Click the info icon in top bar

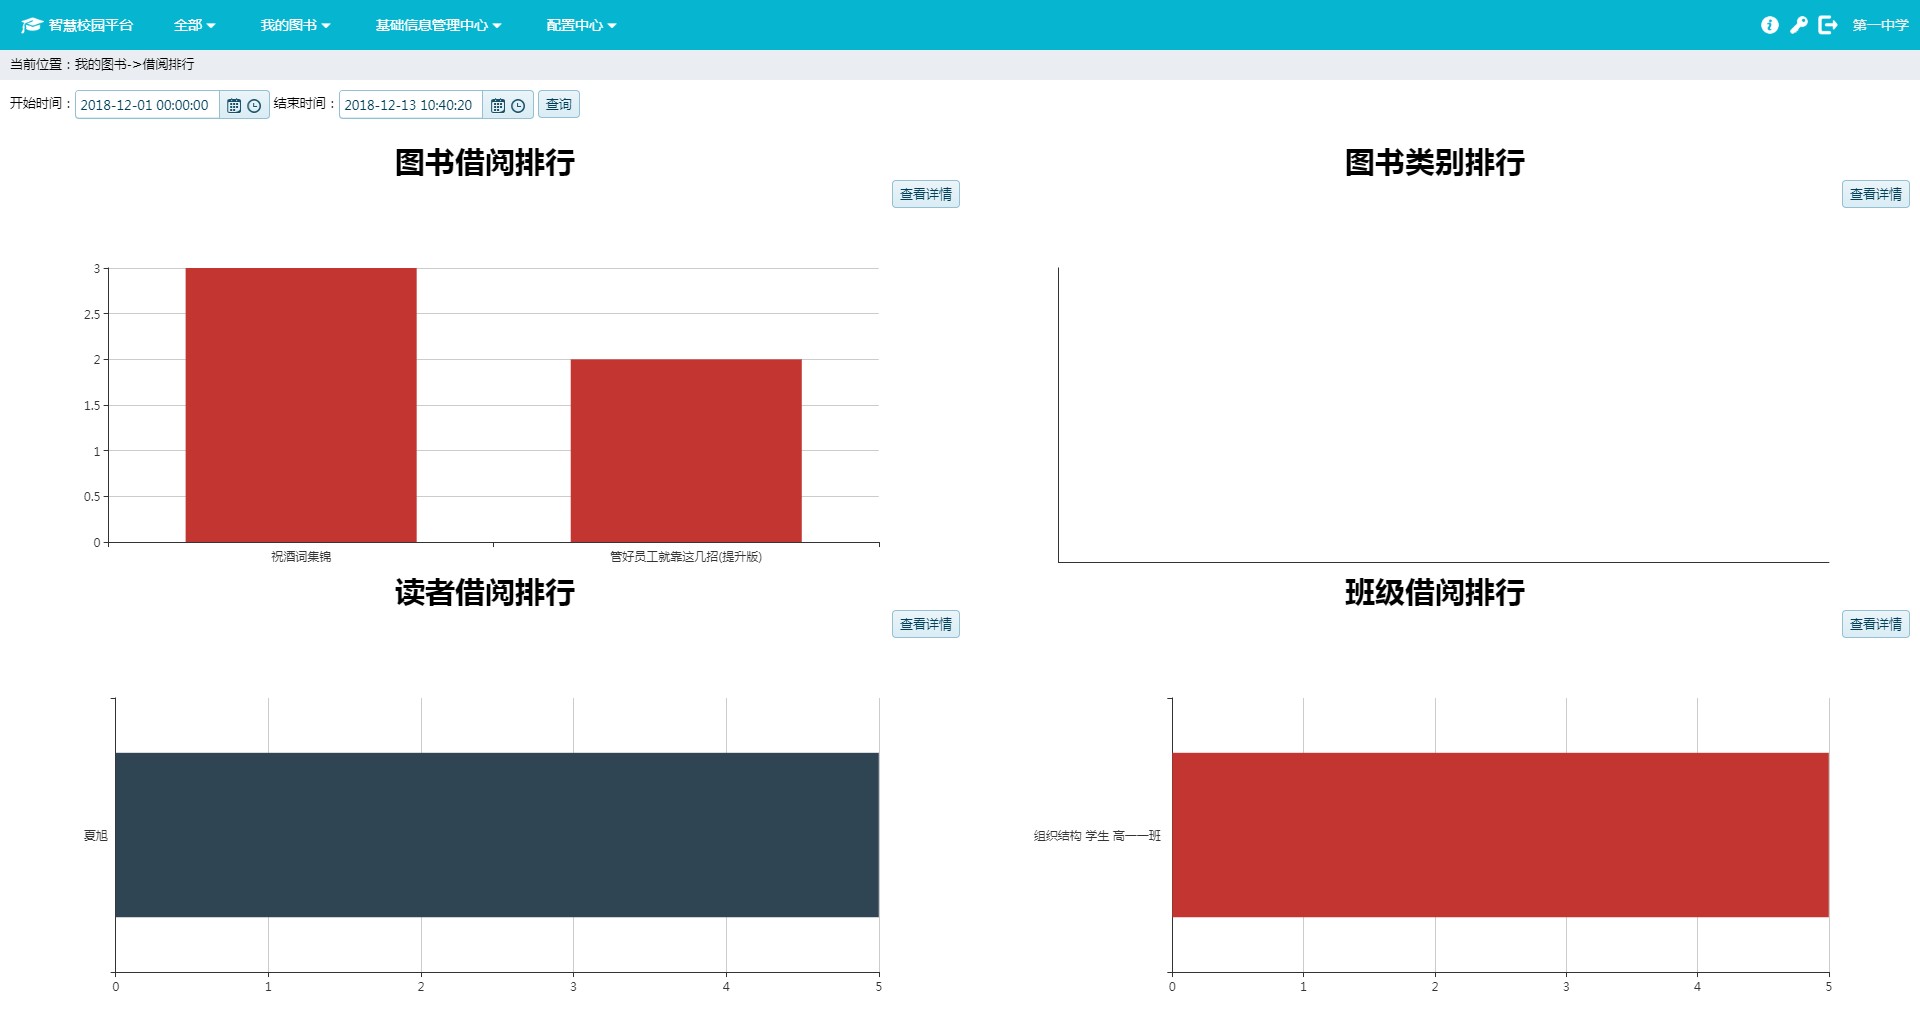click(1769, 25)
